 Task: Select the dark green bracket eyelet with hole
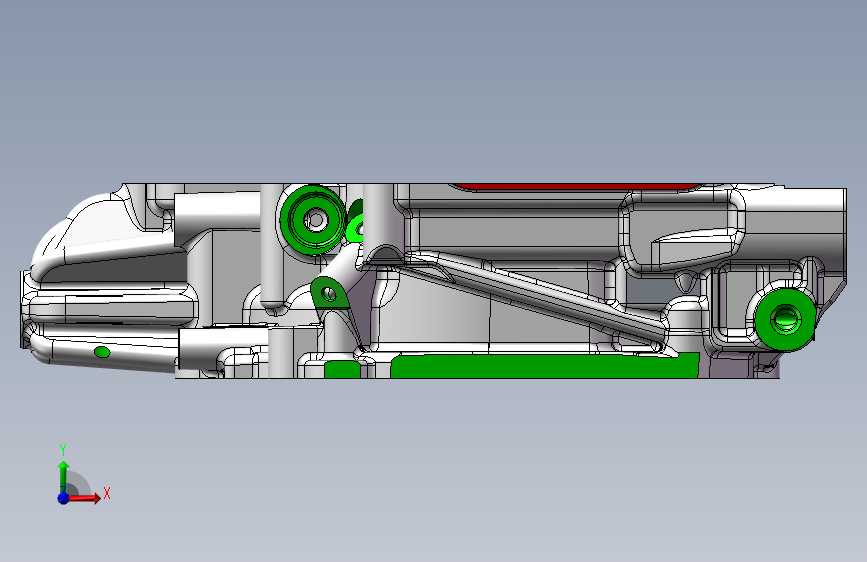(x=330, y=294)
